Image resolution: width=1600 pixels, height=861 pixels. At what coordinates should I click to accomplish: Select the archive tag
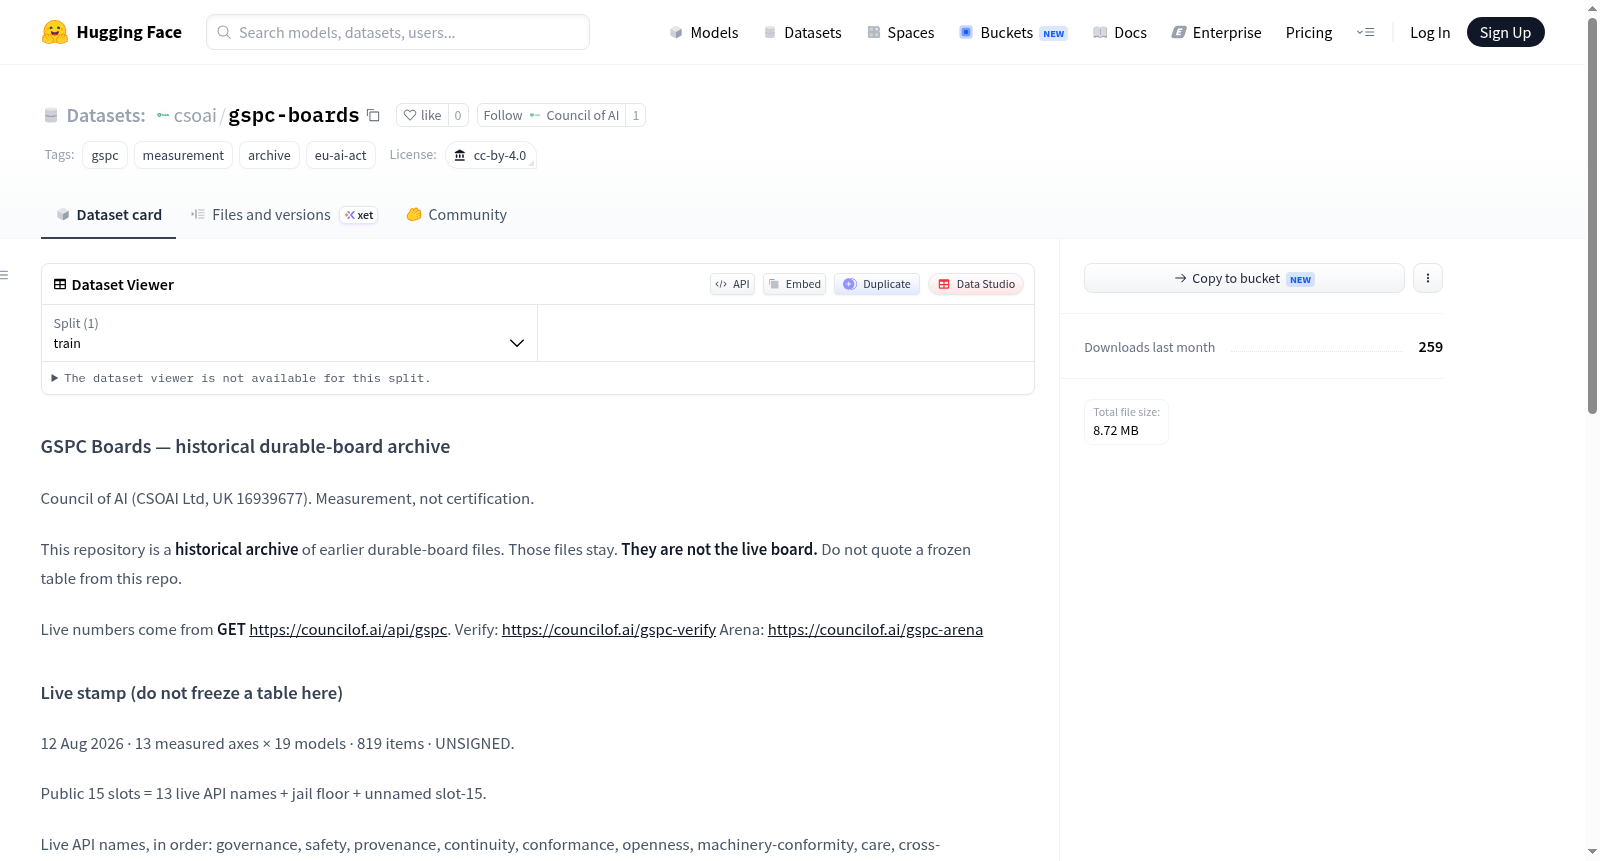click(269, 155)
